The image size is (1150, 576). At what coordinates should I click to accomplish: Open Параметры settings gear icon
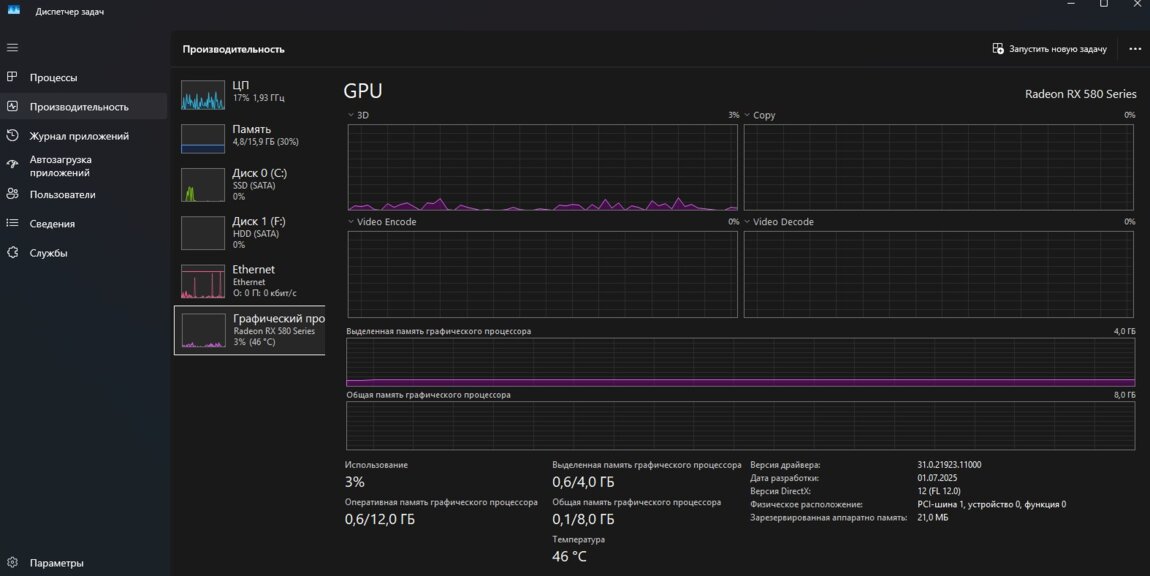coord(12,562)
